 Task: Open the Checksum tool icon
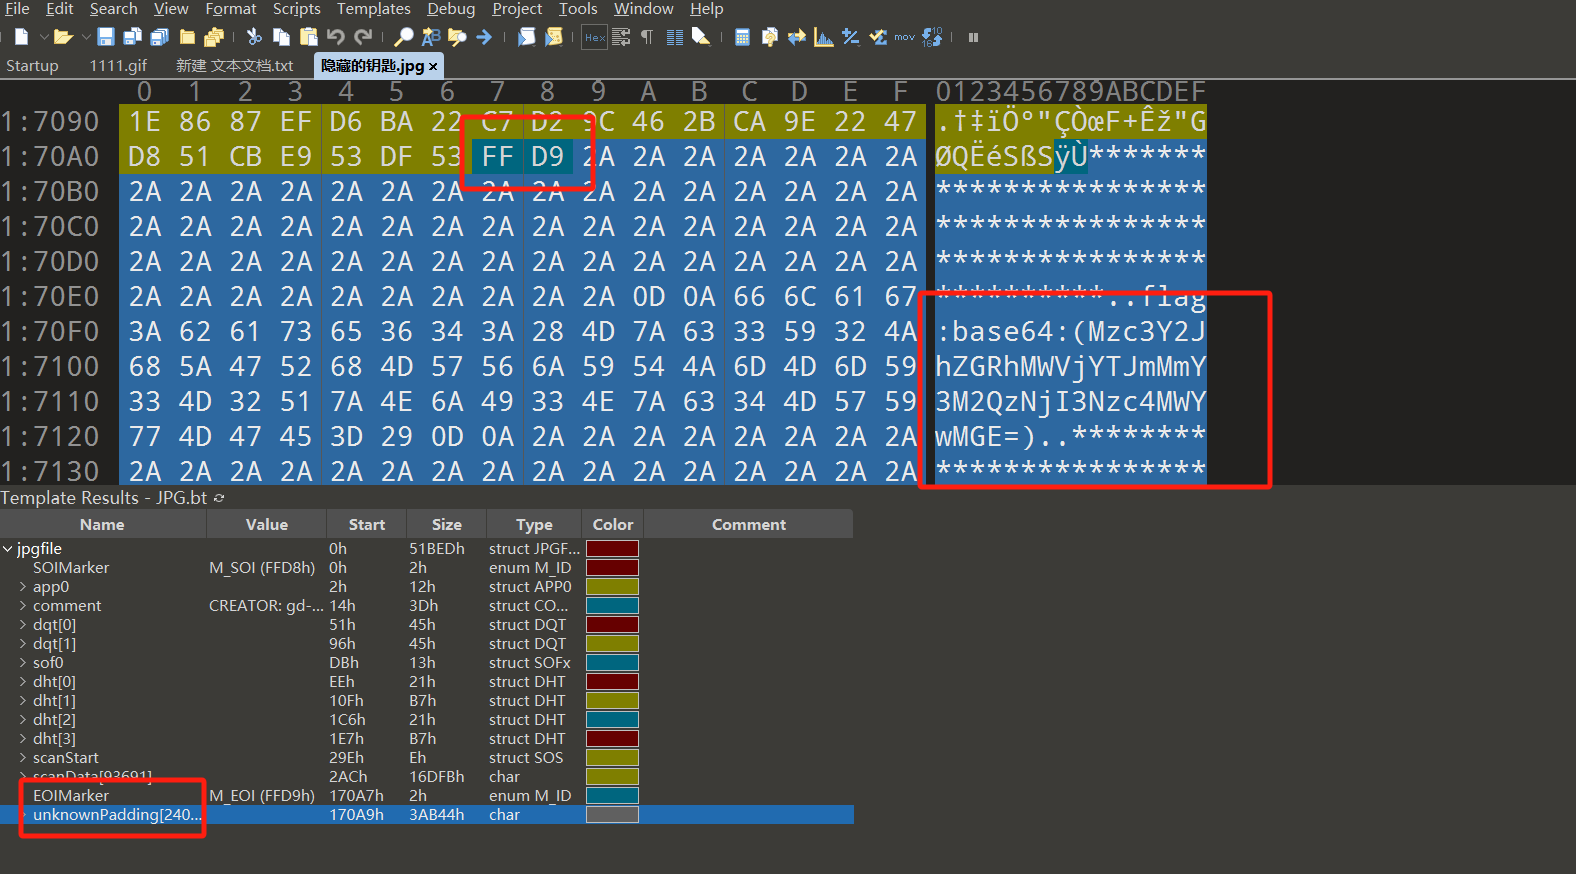(x=878, y=37)
